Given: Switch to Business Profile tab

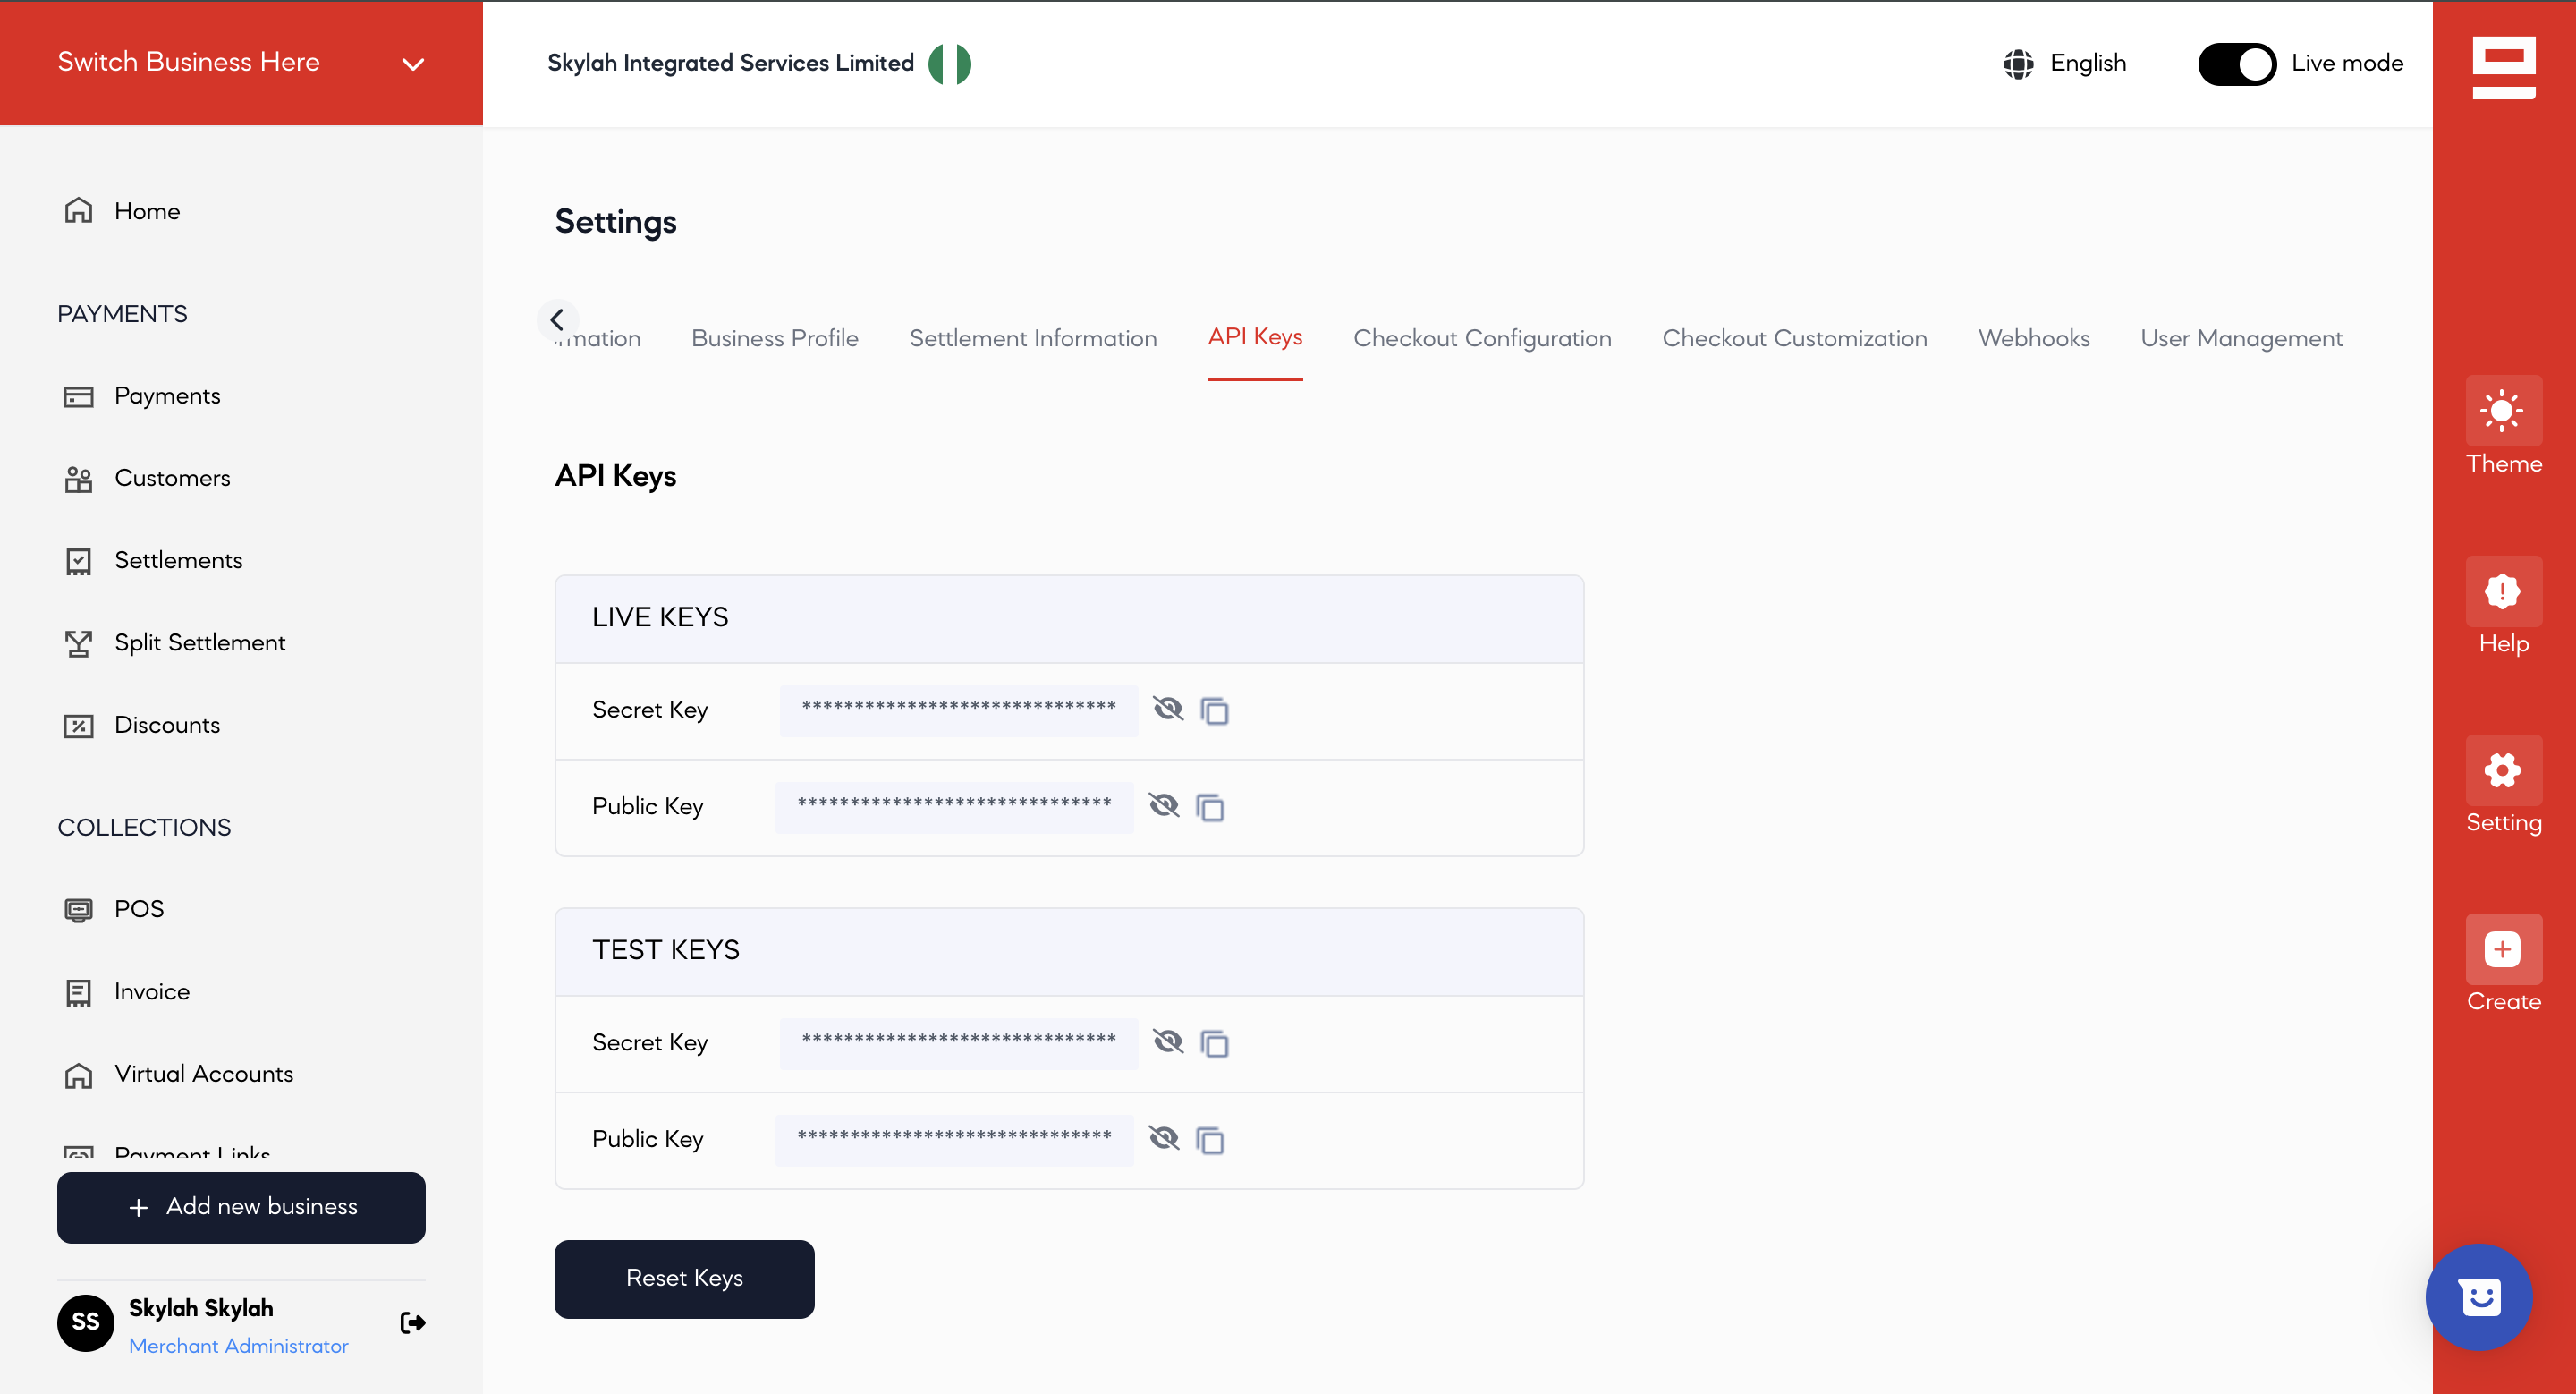Looking at the screenshot, I should pos(774,338).
